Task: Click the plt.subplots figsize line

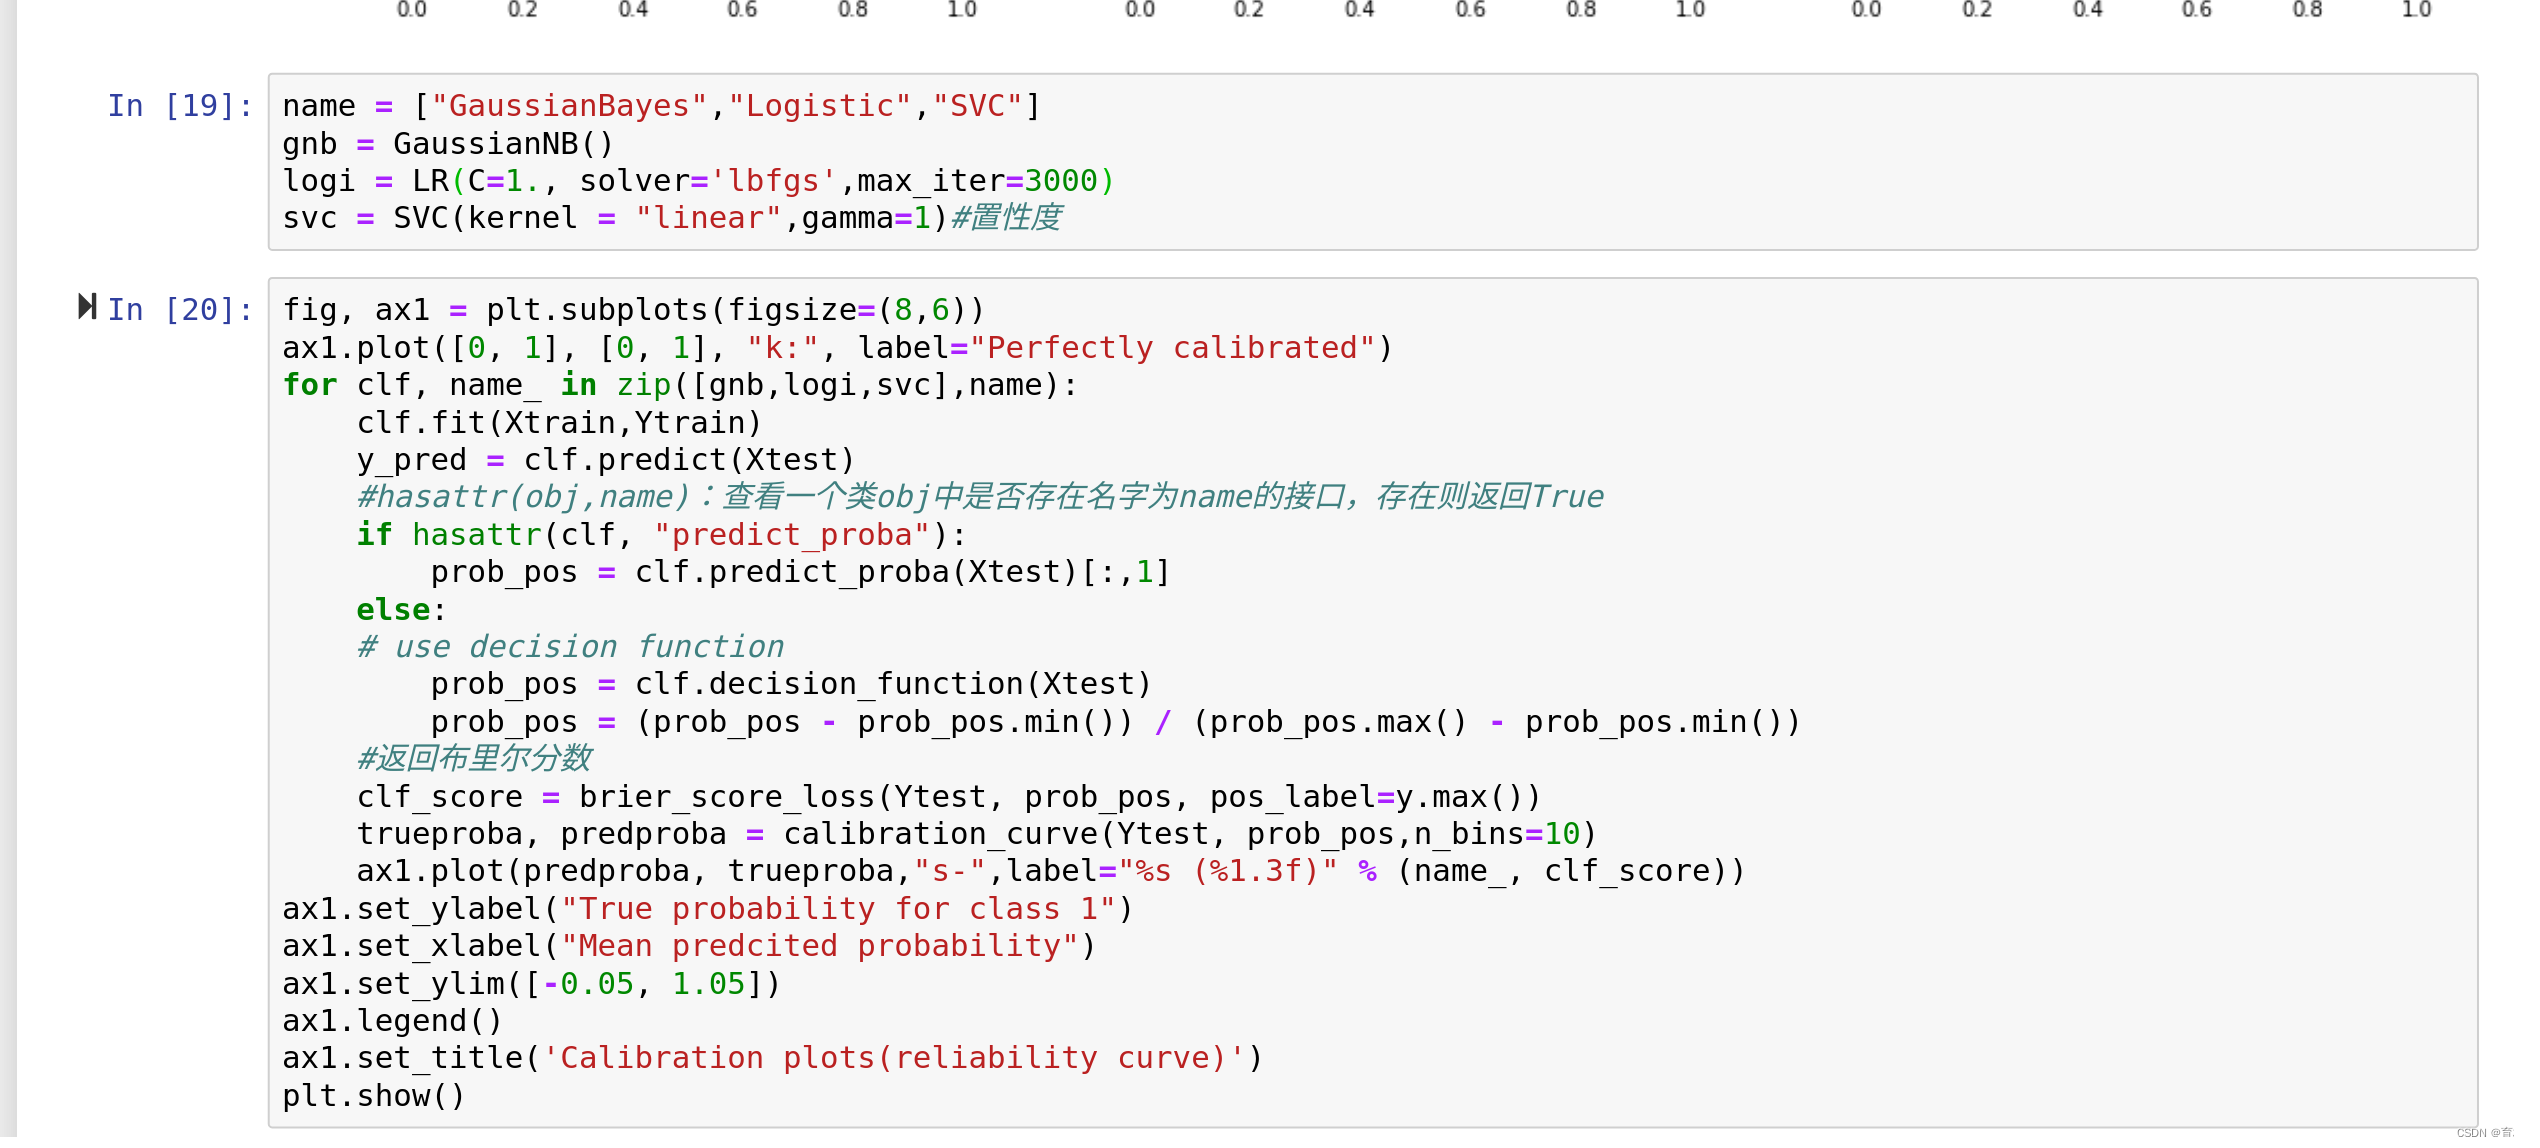Action: click(633, 310)
